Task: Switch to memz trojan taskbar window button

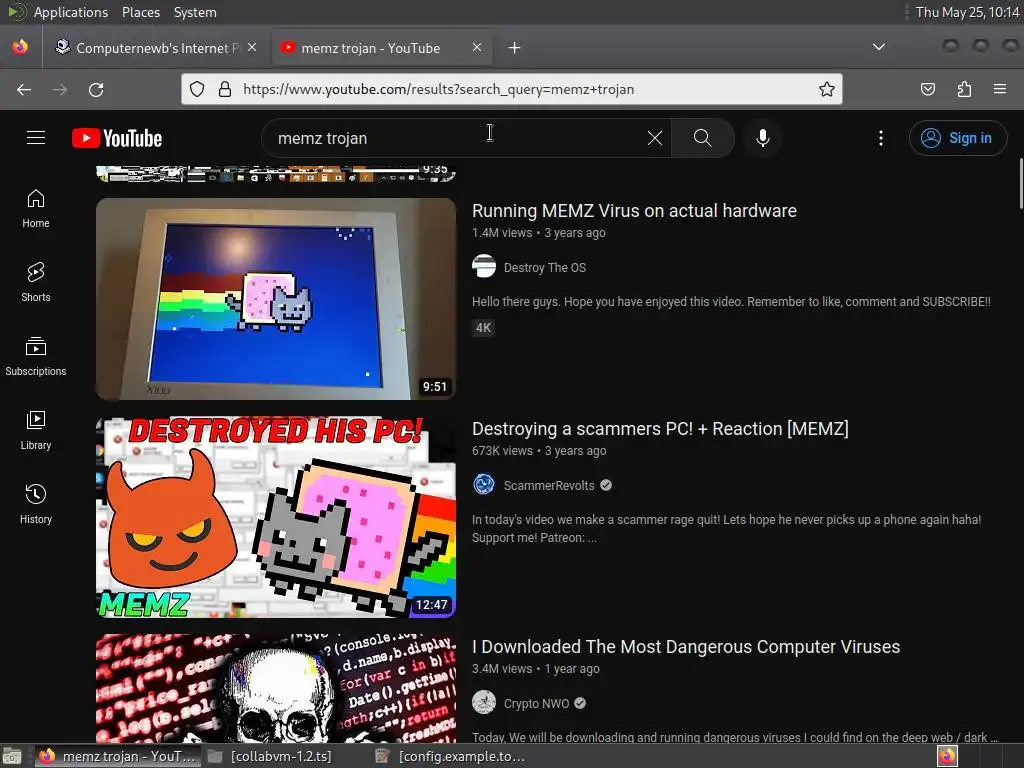Action: tap(117, 756)
